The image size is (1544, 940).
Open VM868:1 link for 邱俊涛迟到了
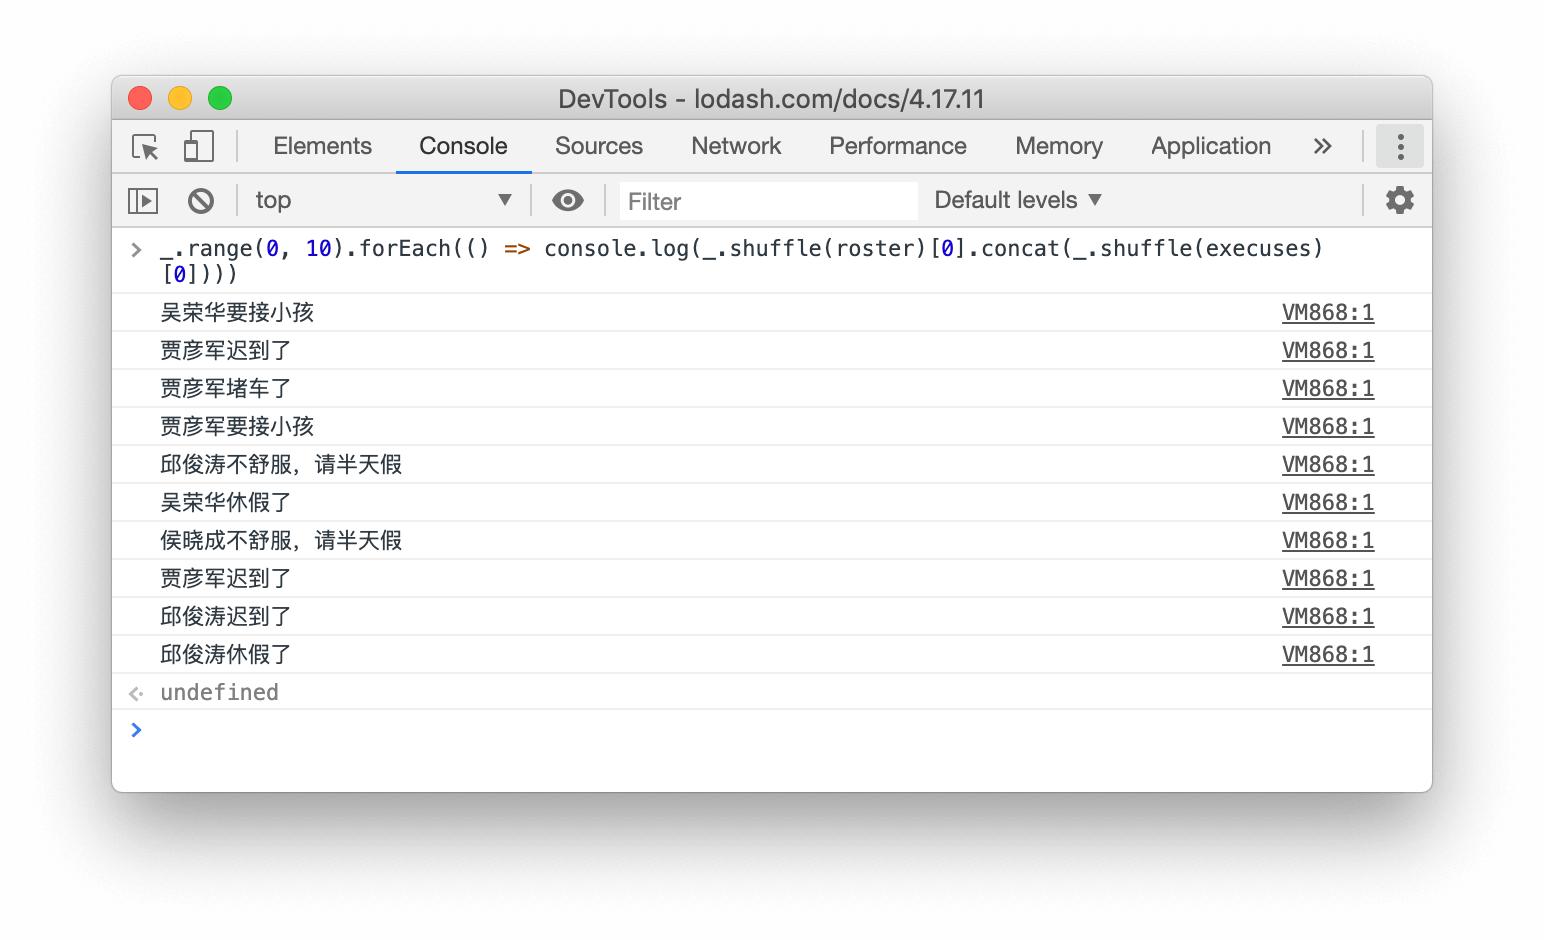coord(1328,617)
